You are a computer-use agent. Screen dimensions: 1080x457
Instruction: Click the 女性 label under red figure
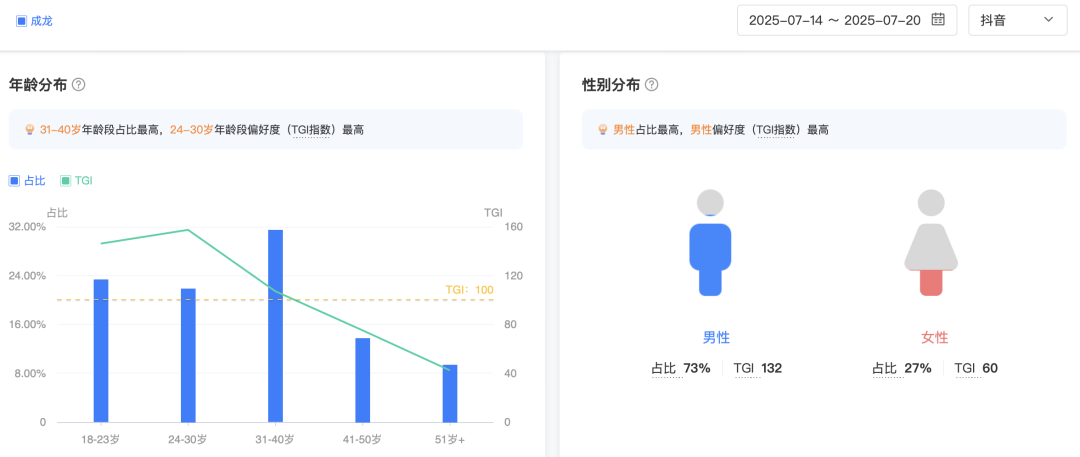[935, 338]
